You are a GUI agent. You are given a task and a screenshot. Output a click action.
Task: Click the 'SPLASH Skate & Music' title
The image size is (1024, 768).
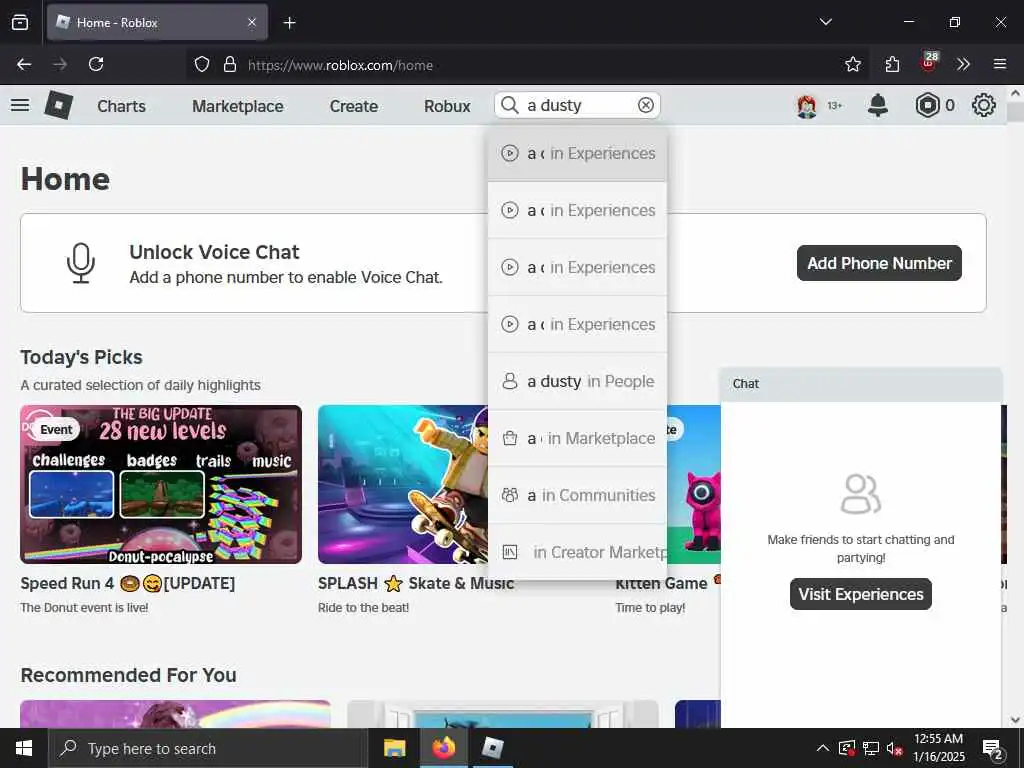pyautogui.click(x=415, y=583)
